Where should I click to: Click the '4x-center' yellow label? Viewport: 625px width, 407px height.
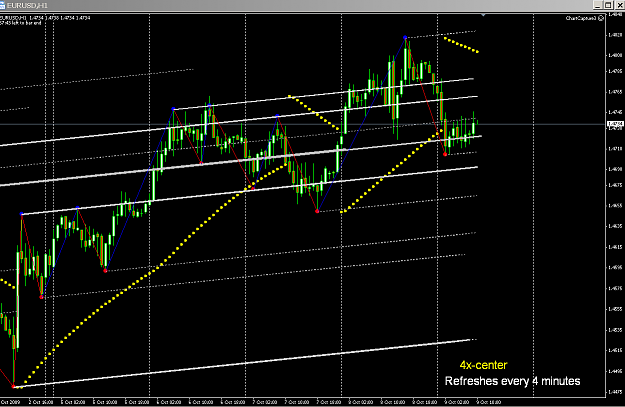tap(483, 365)
